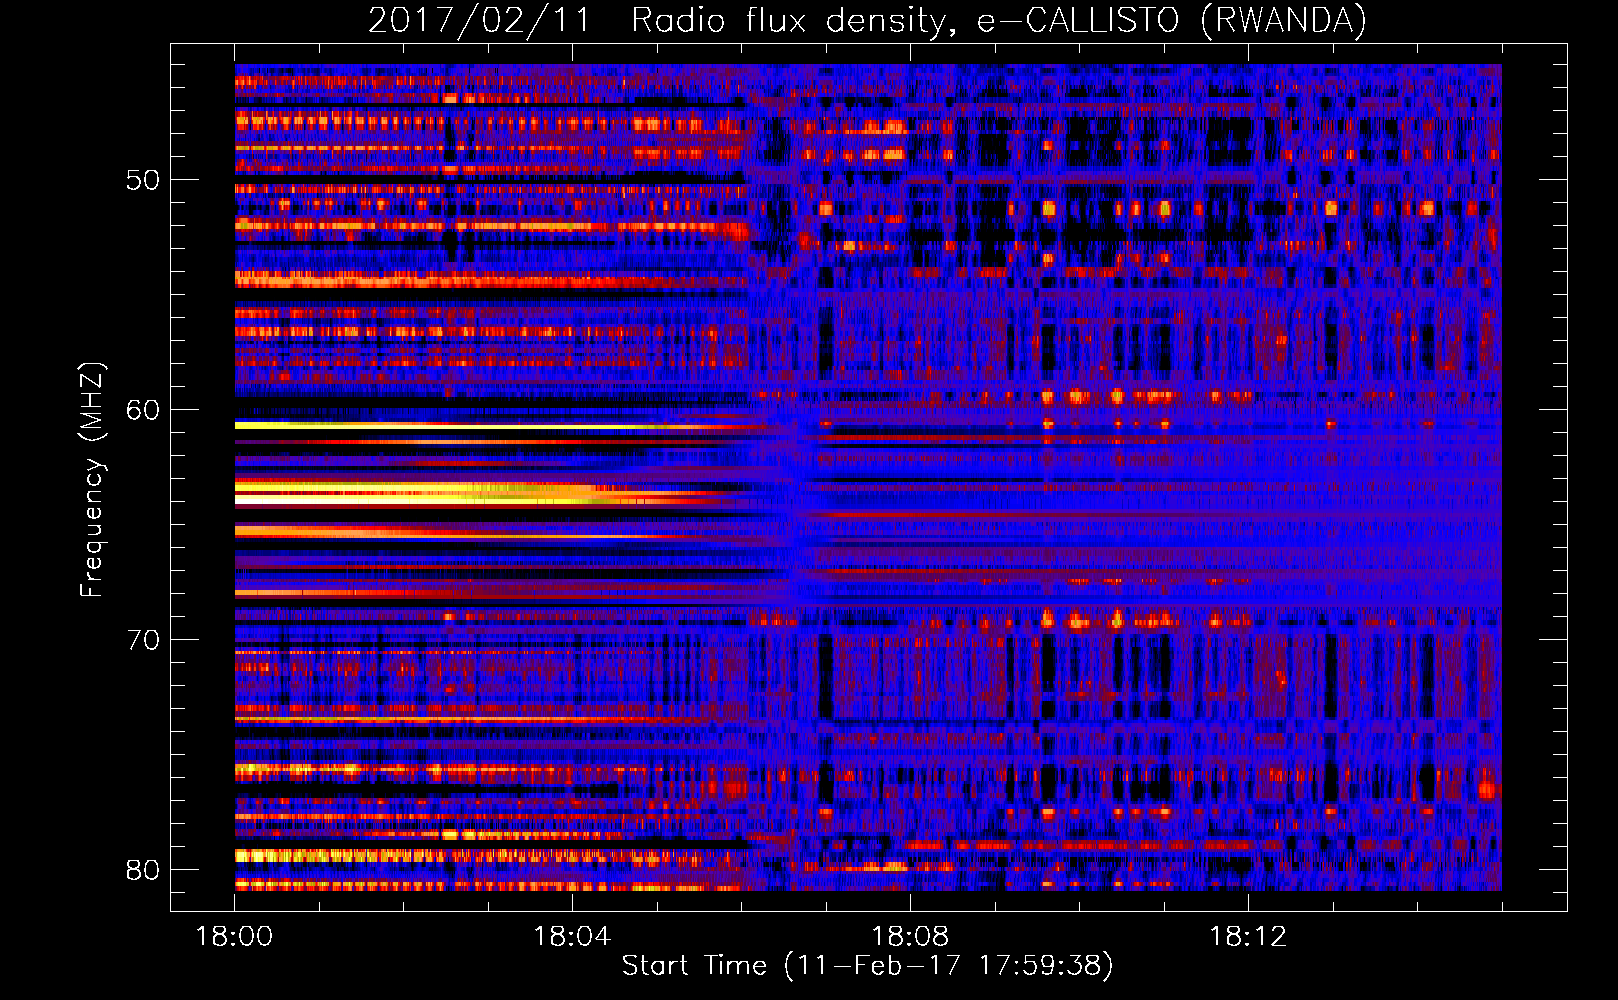This screenshot has height=1000, width=1618.
Task: Click the 'Start Time' x-axis label
Action: 694,966
